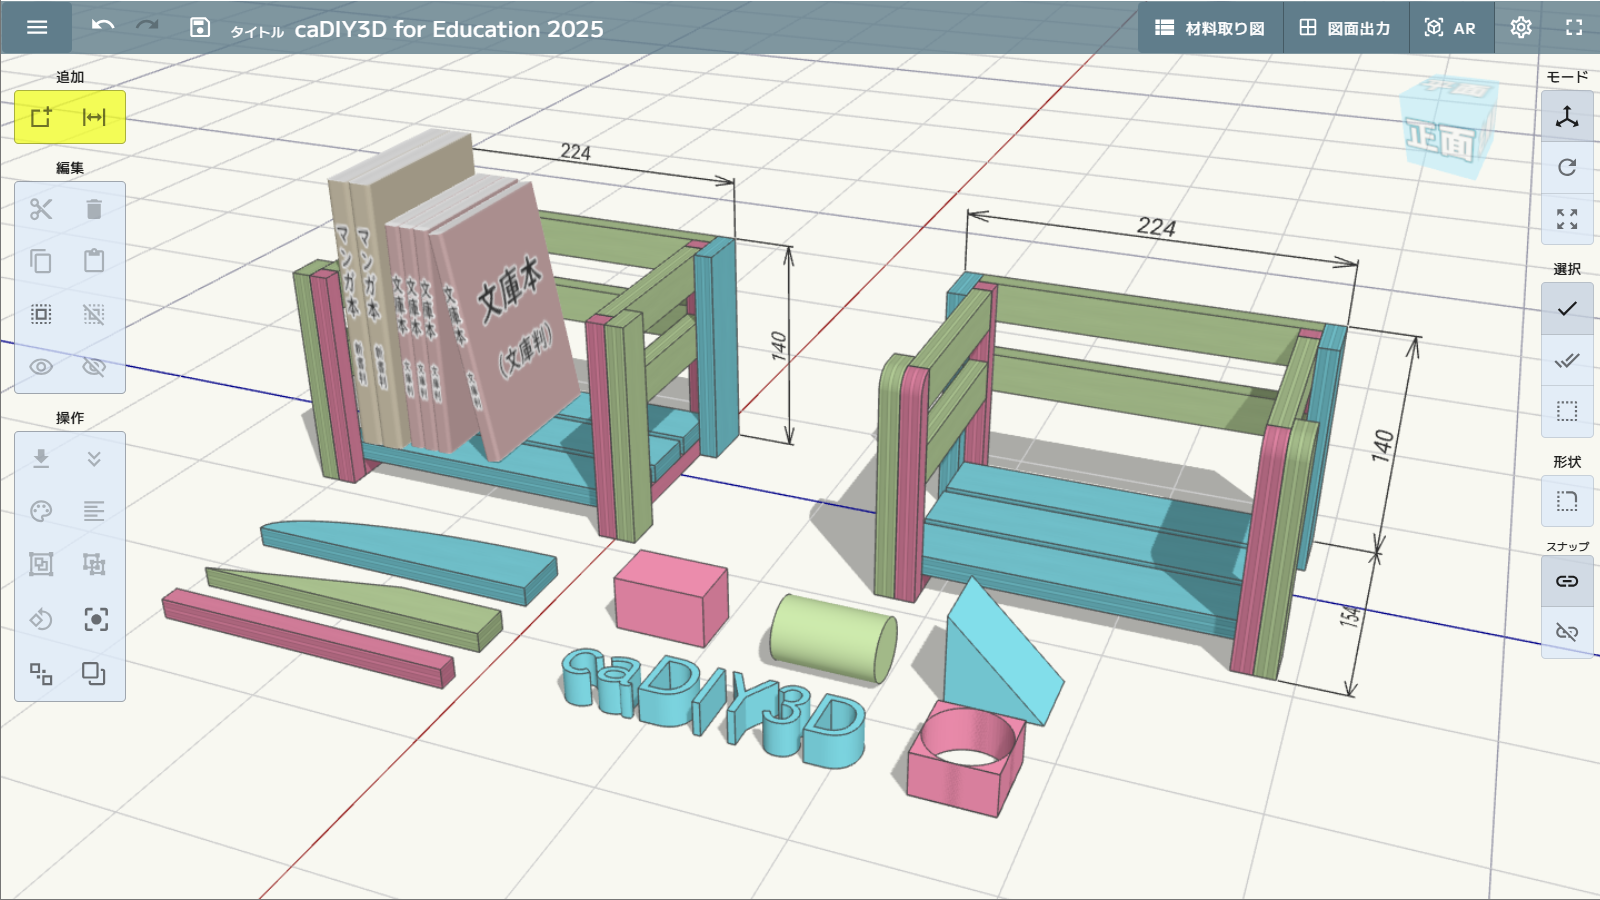
Task: Enter fullscreen mode
Action: coord(1574,28)
